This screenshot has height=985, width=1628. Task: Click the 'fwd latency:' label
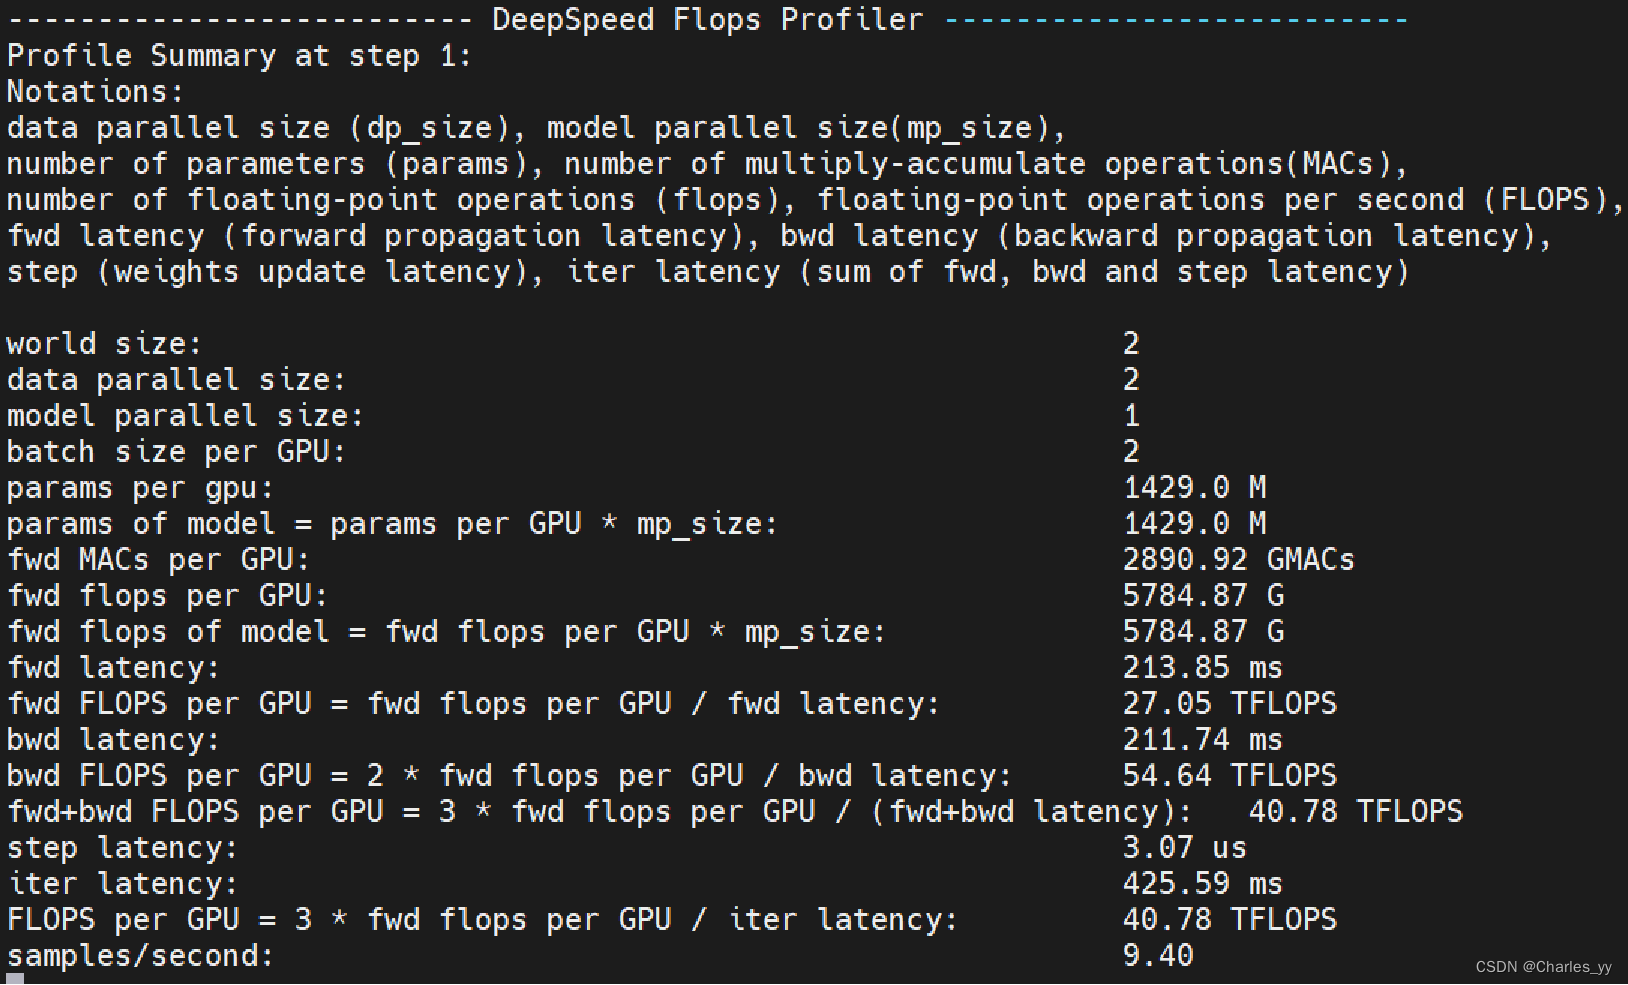(113, 668)
